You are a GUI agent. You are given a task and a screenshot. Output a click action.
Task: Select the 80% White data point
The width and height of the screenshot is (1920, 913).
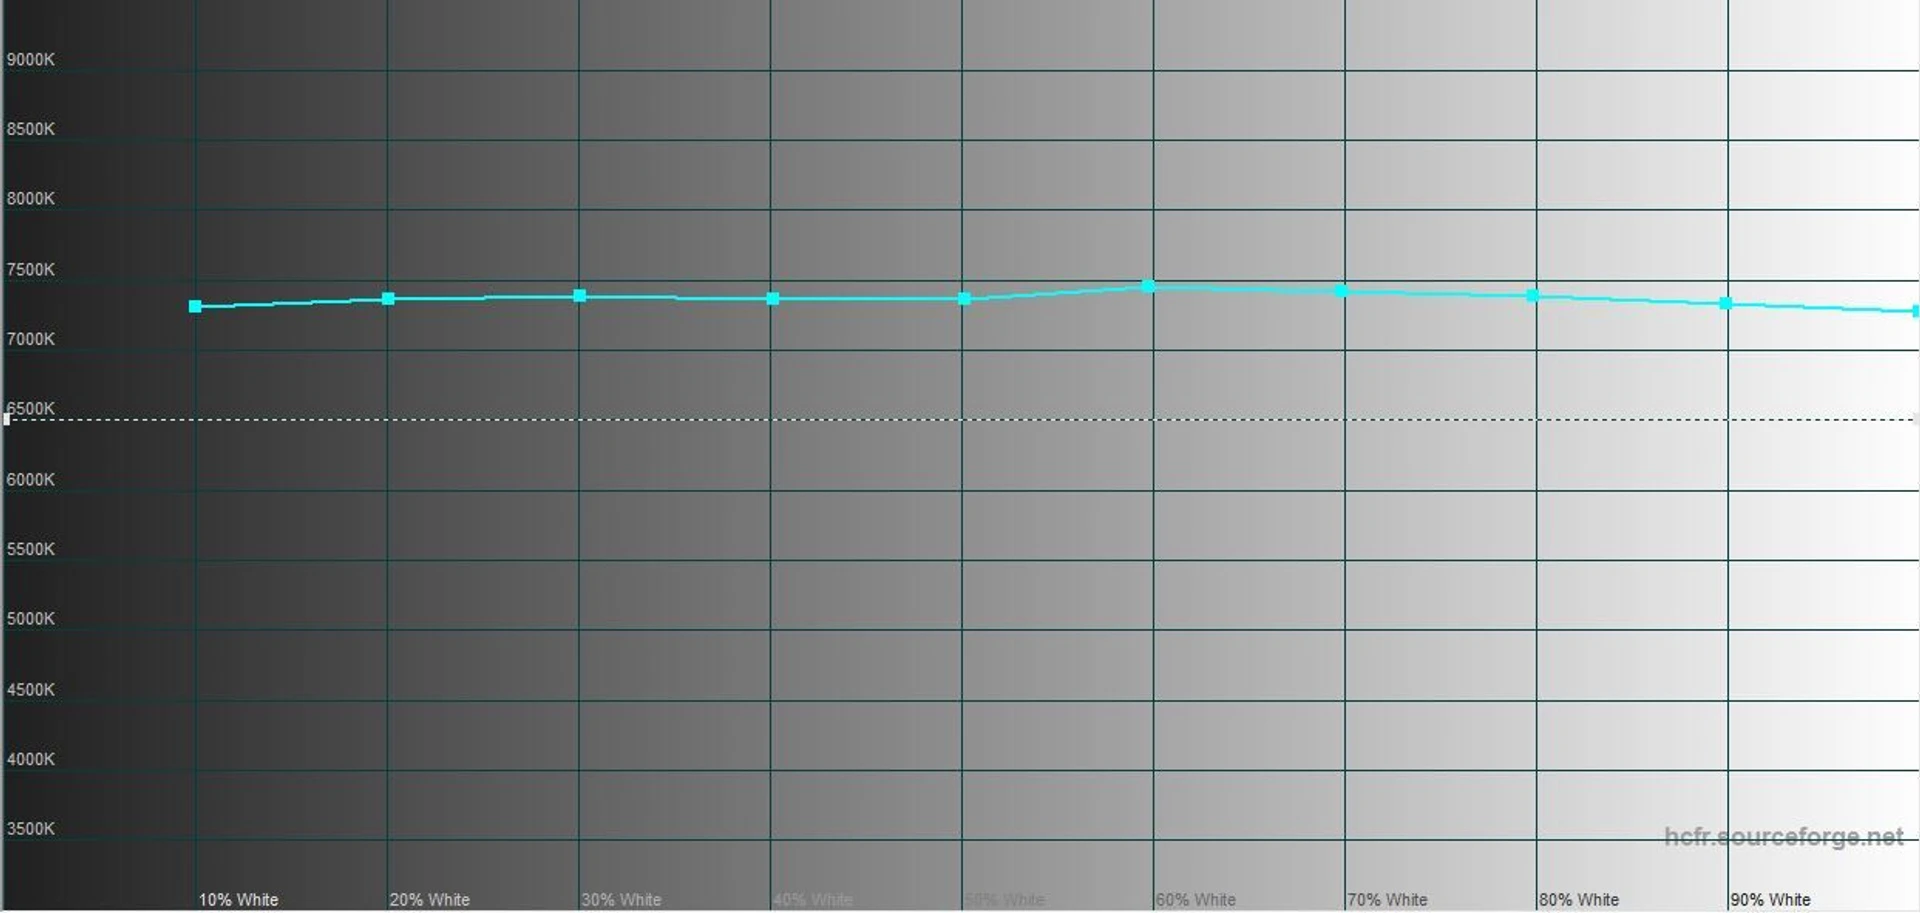pos(1533,296)
